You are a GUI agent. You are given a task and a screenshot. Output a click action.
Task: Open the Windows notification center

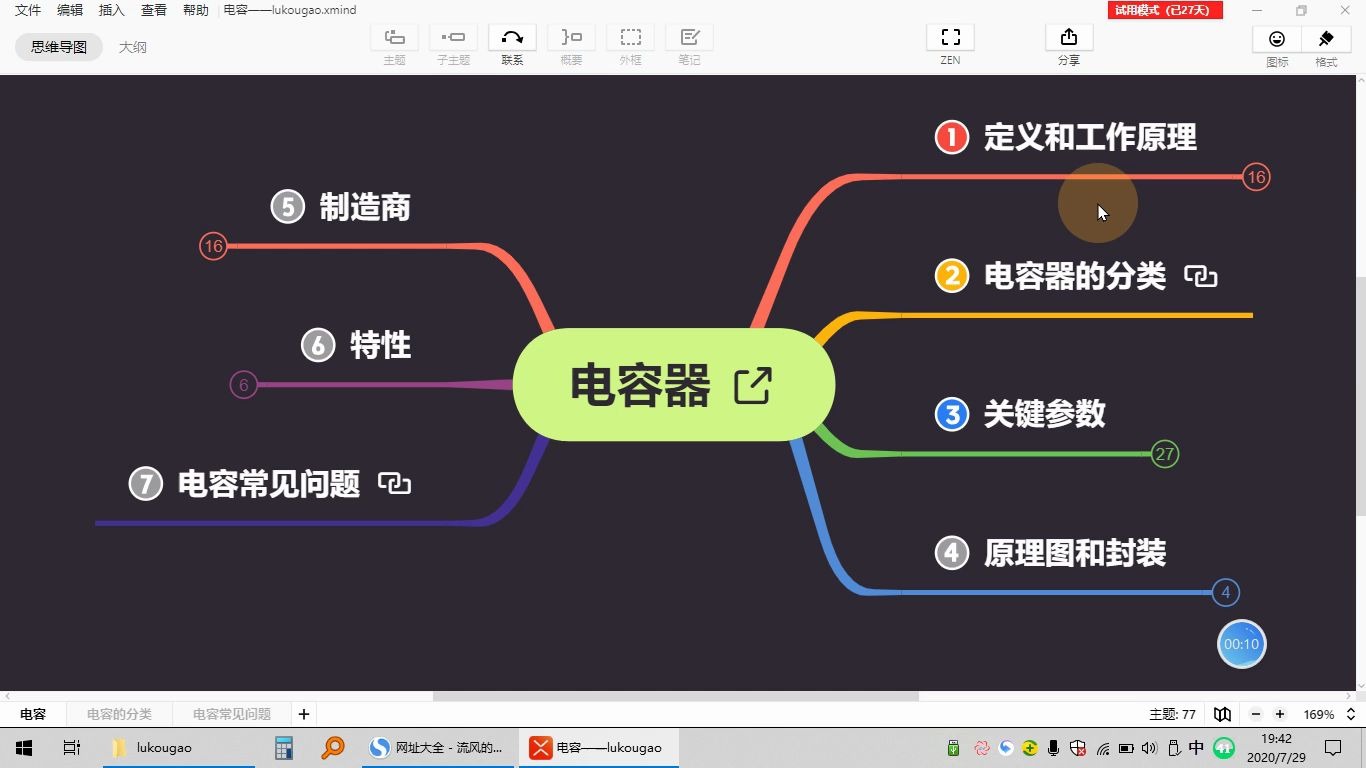pos(1333,748)
